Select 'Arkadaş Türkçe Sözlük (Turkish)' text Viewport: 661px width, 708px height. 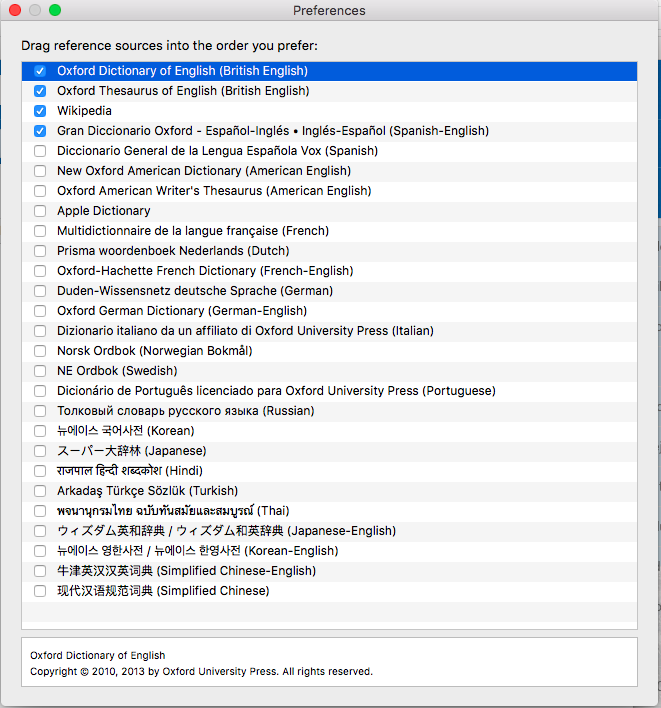[147, 491]
